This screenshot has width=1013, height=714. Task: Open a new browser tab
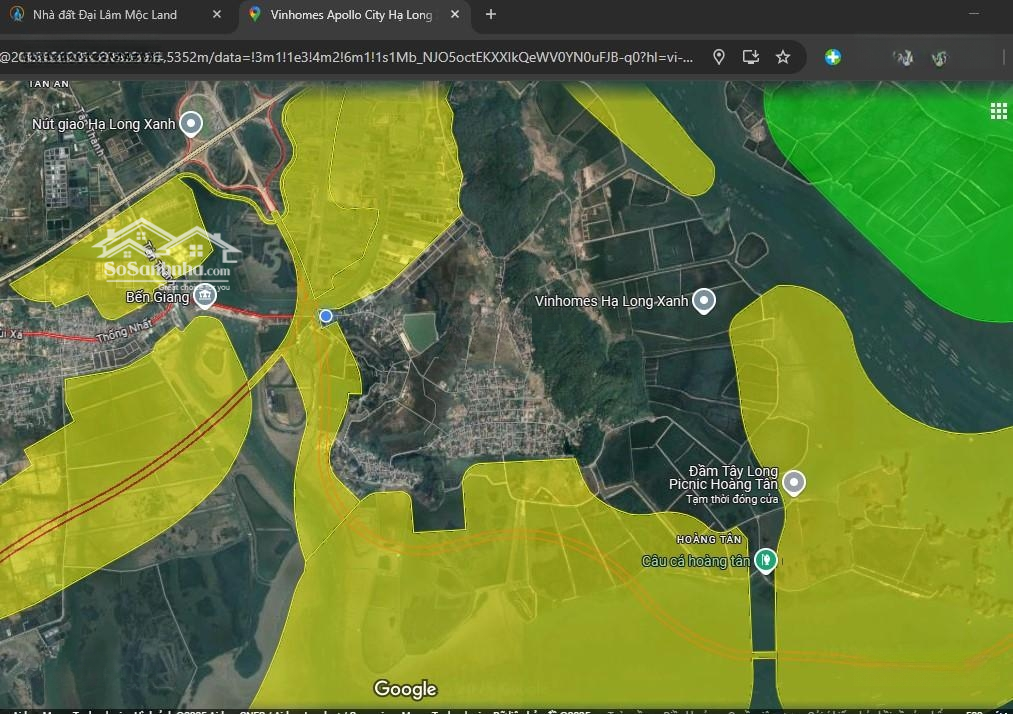coord(491,14)
